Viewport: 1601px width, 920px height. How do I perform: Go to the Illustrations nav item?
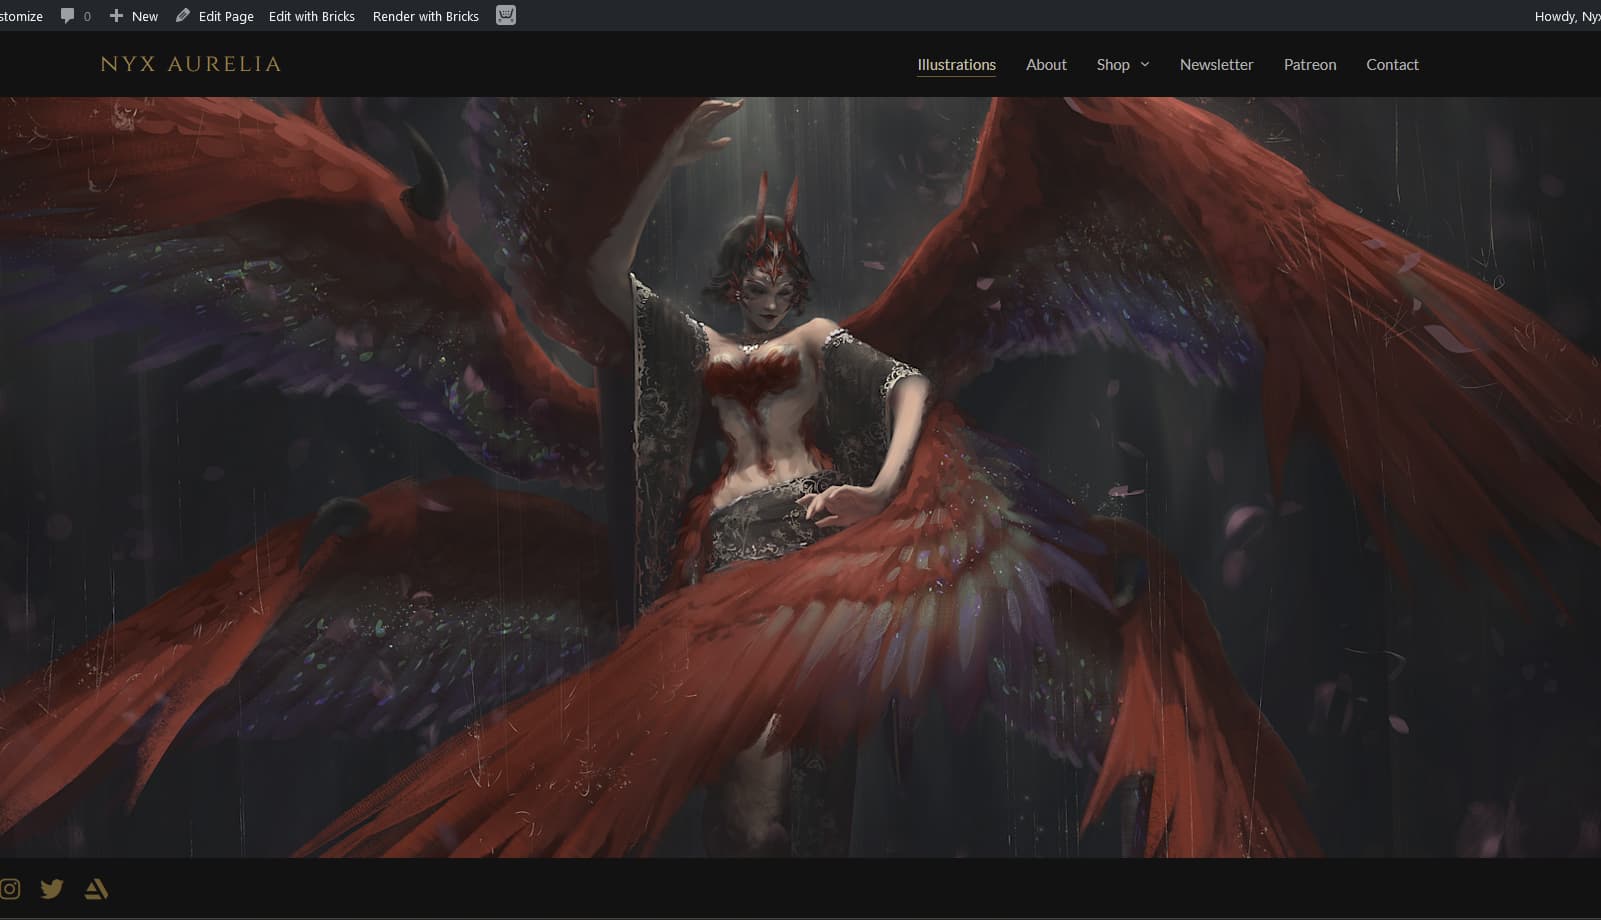coord(956,64)
